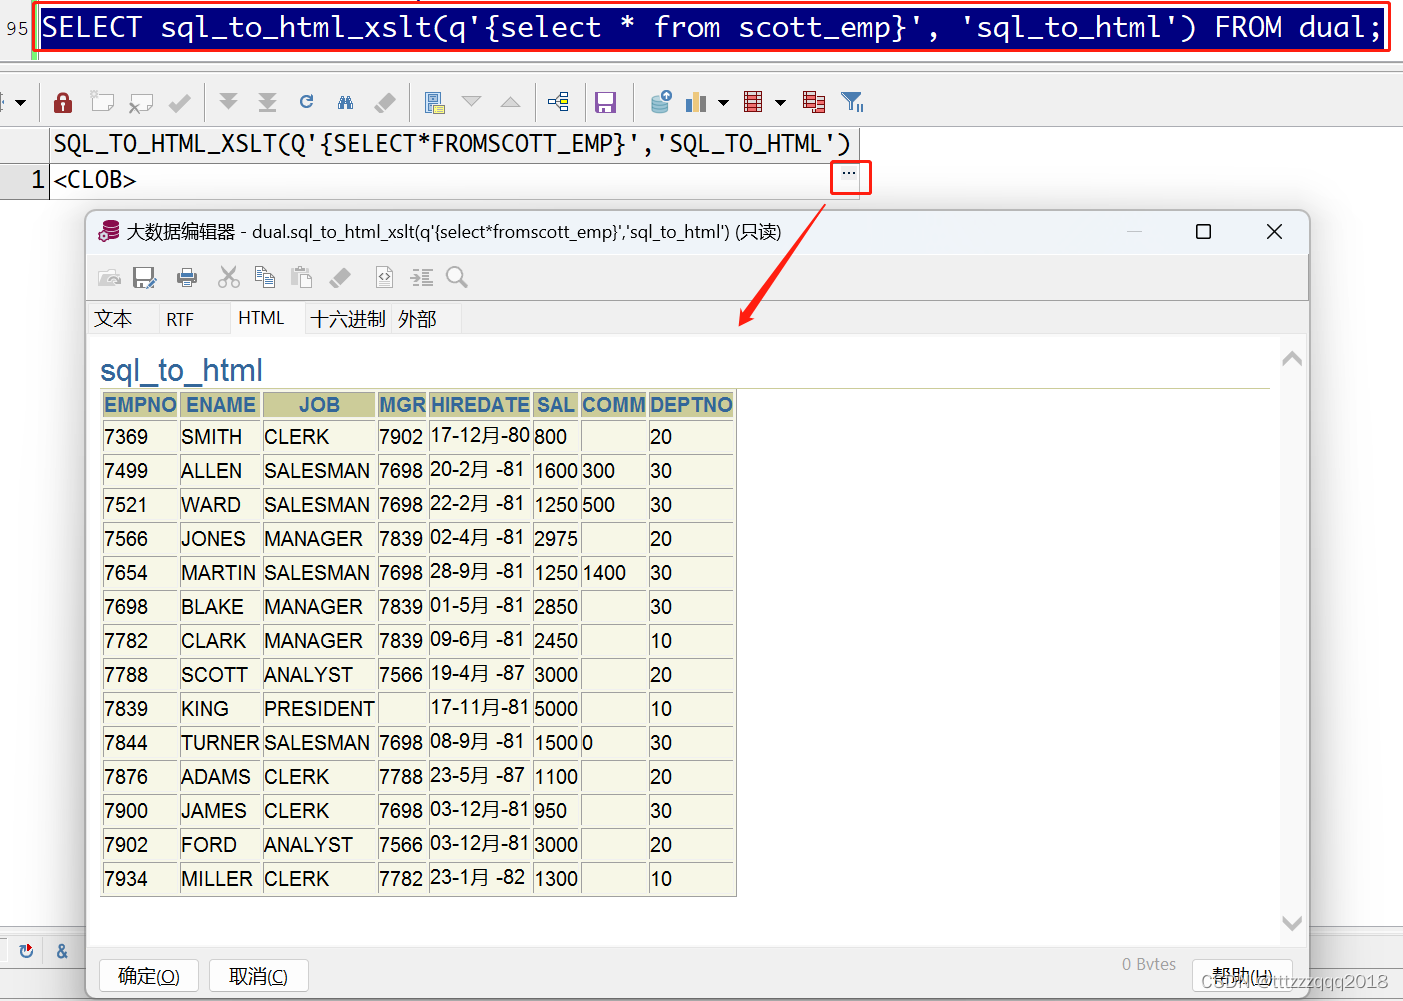Click the save icon in large data editor

point(145,277)
